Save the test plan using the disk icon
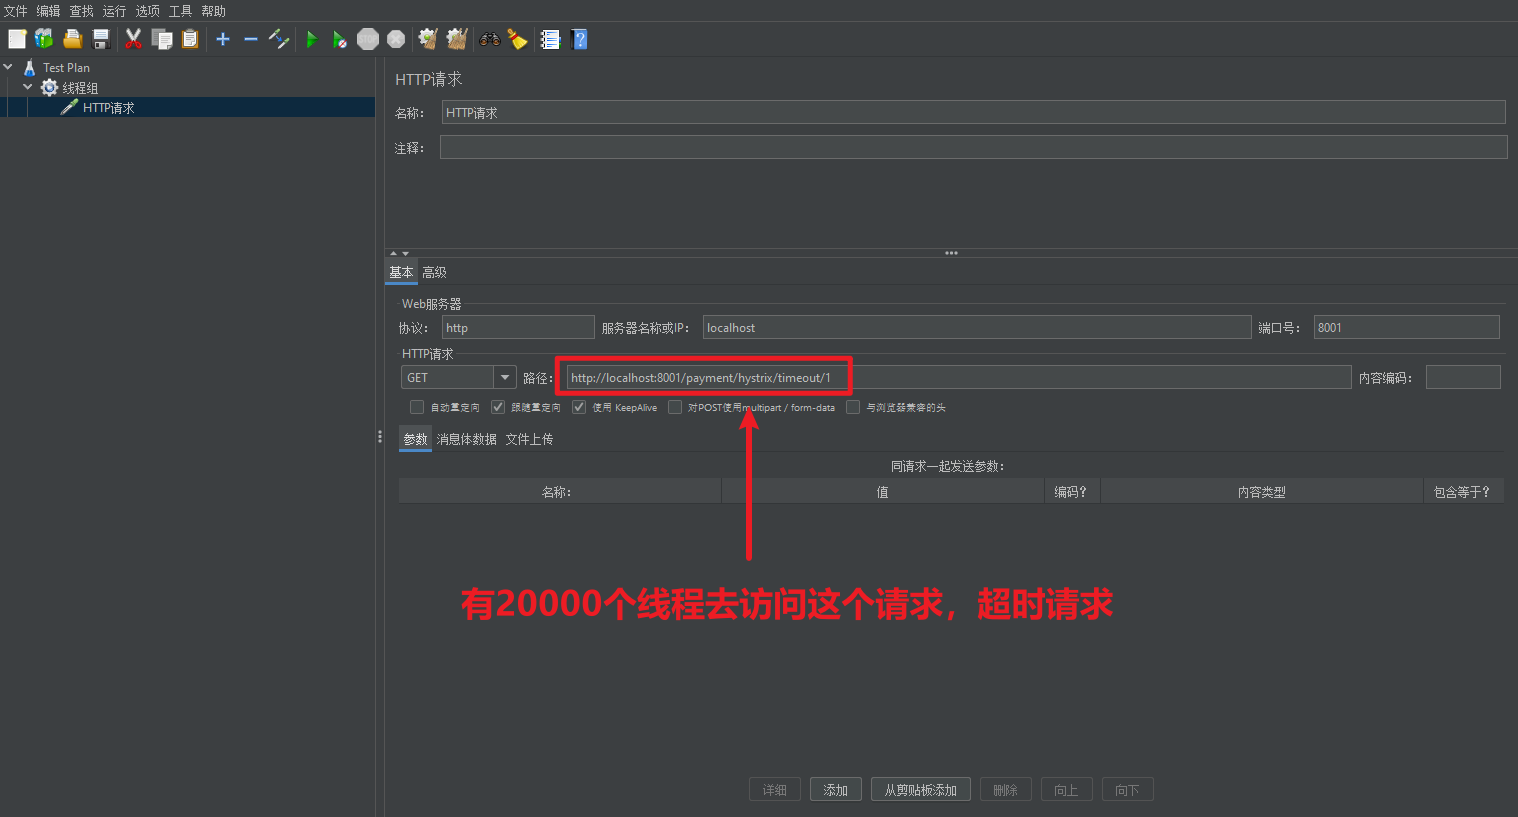 pos(101,39)
